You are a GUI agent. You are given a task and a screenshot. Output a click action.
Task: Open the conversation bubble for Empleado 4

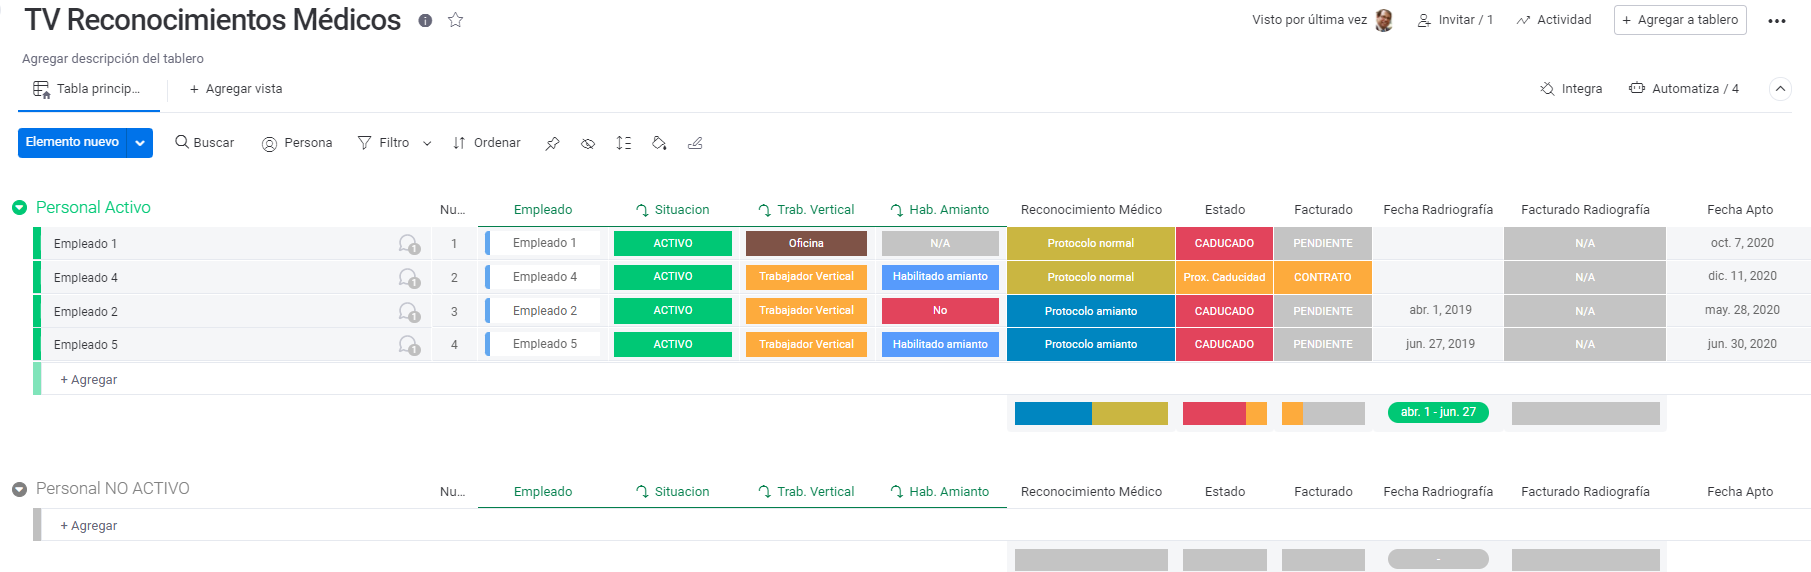(x=408, y=277)
